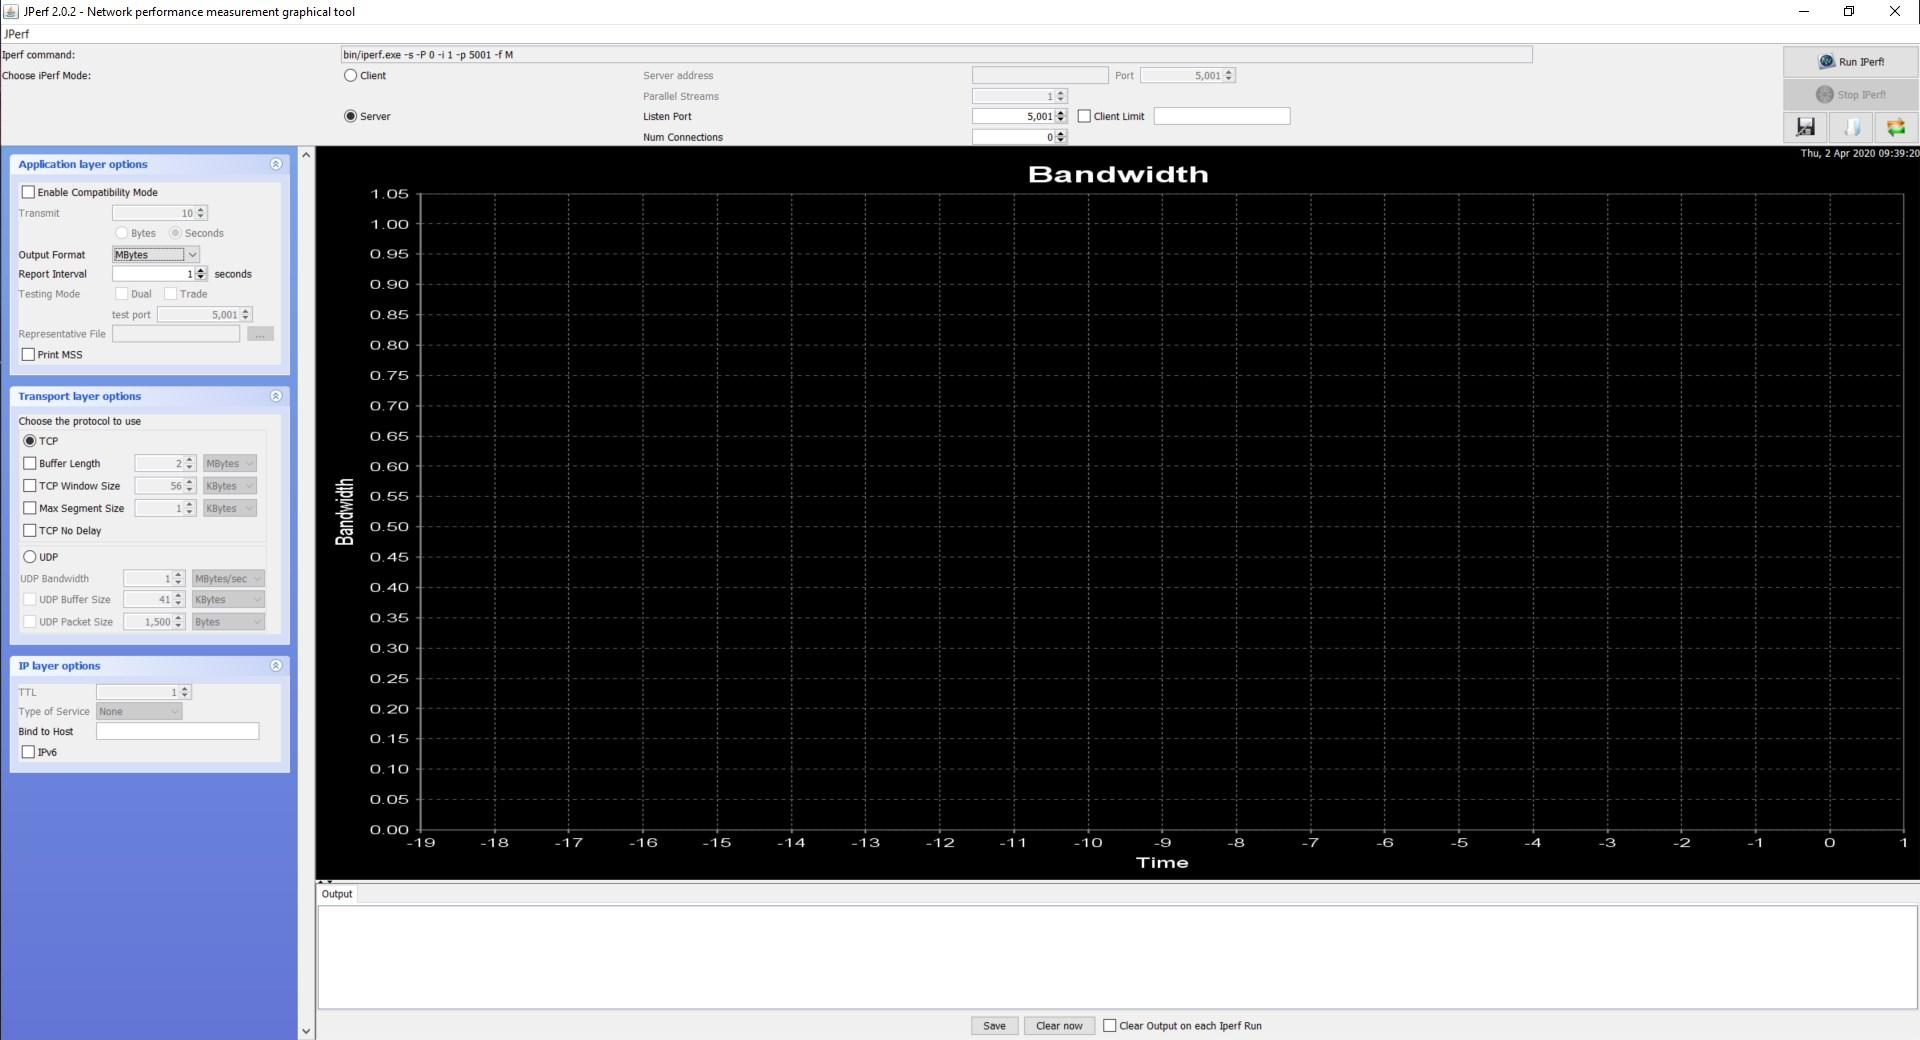Check the Buffer Length option
Image resolution: width=1920 pixels, height=1040 pixels.
tap(30, 464)
